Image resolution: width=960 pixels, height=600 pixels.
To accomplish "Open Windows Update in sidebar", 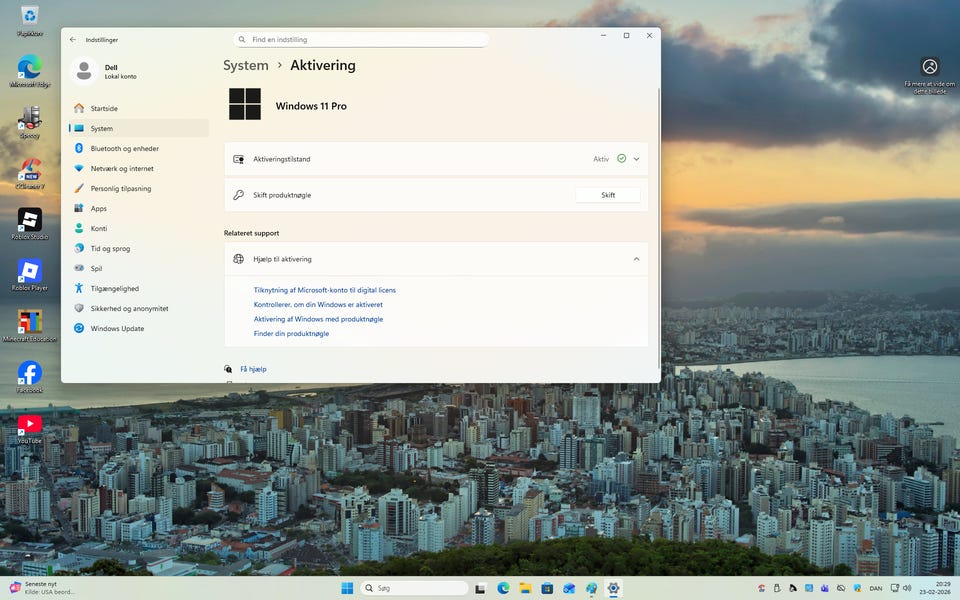I will [x=117, y=328].
